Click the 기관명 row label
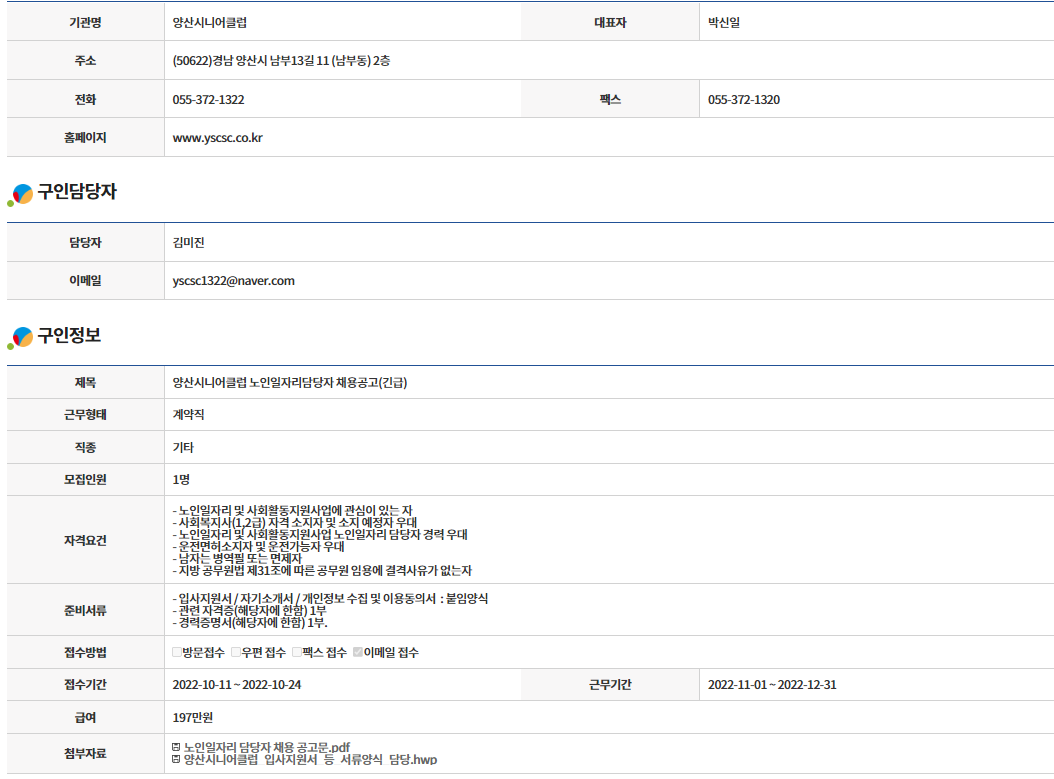The image size is (1054, 779). pos(85,23)
